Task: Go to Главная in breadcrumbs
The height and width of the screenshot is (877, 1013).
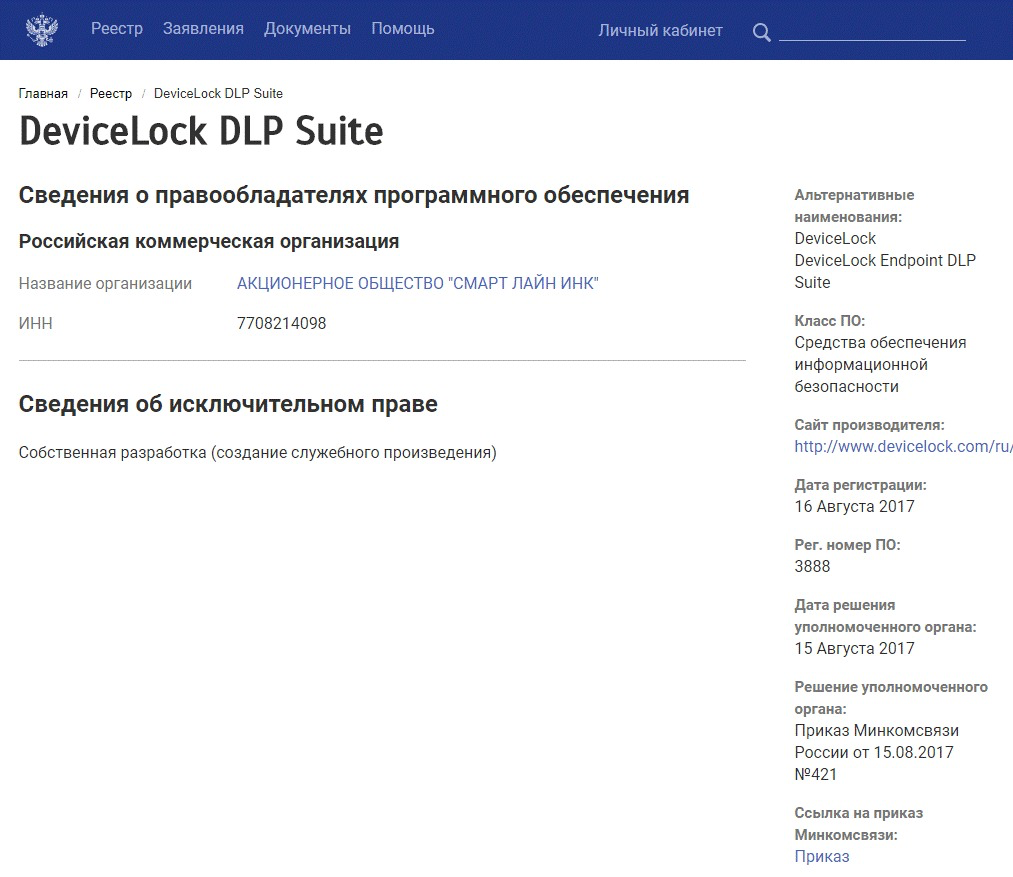Action: point(43,94)
